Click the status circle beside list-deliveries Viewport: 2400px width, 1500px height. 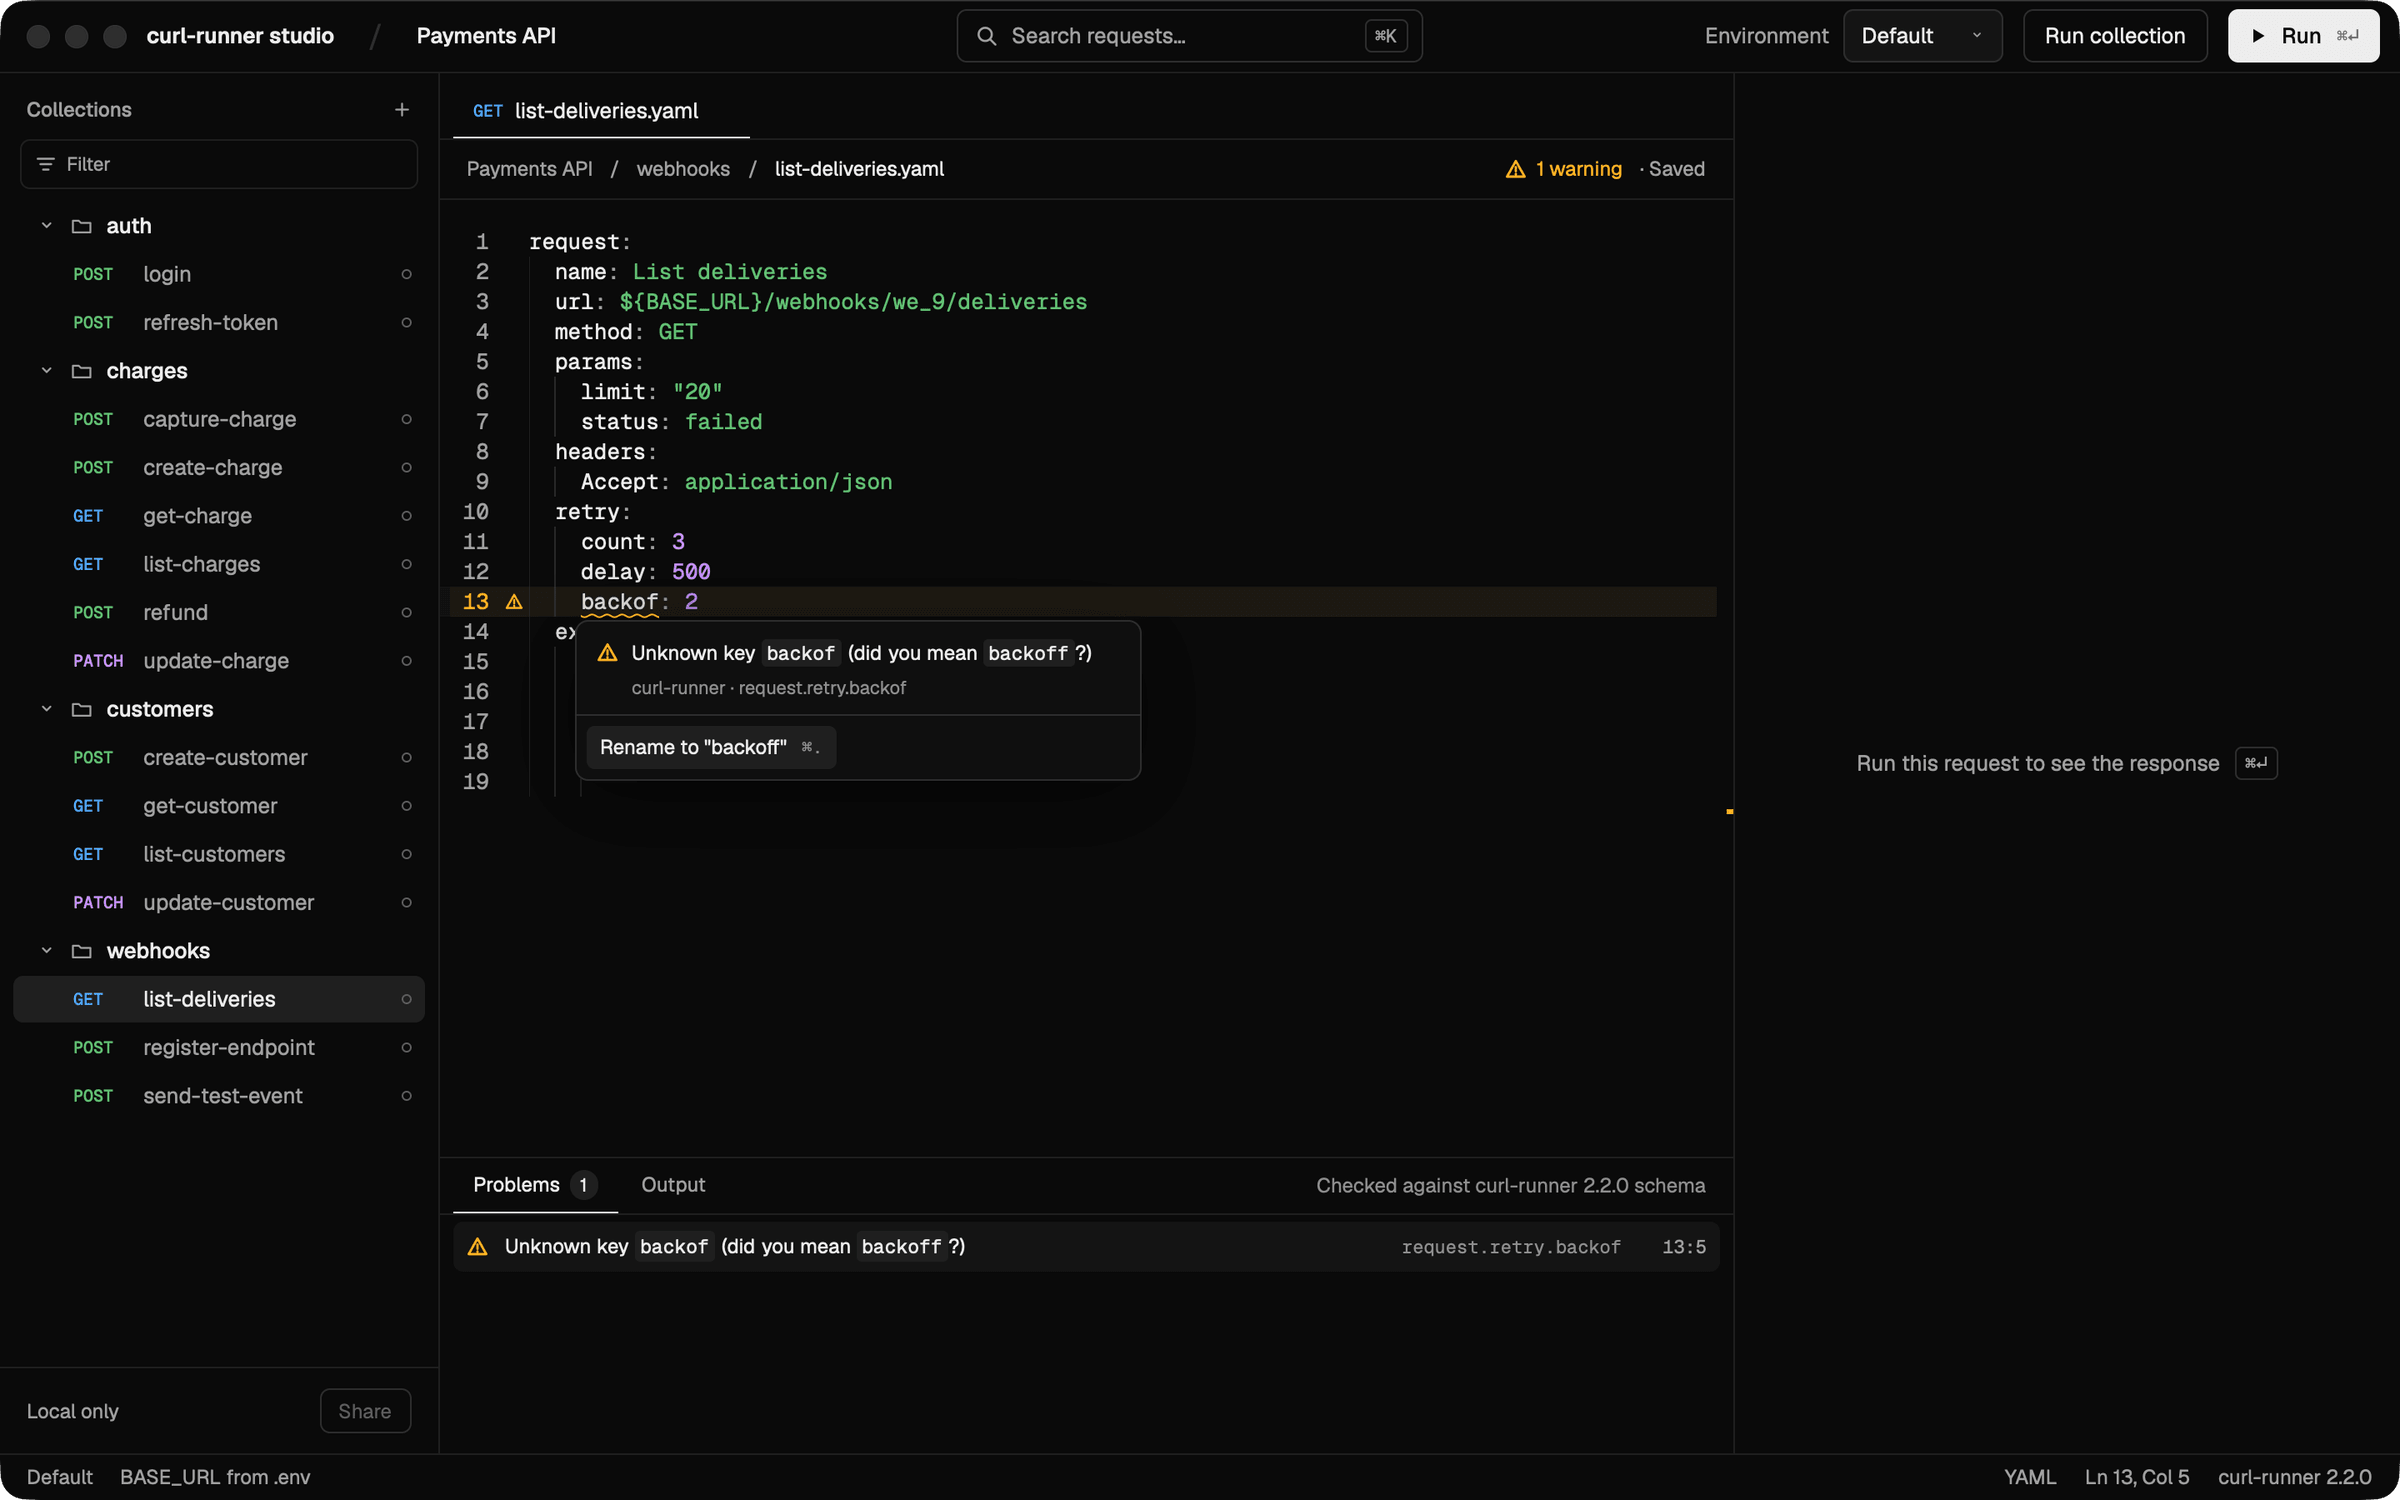click(406, 999)
